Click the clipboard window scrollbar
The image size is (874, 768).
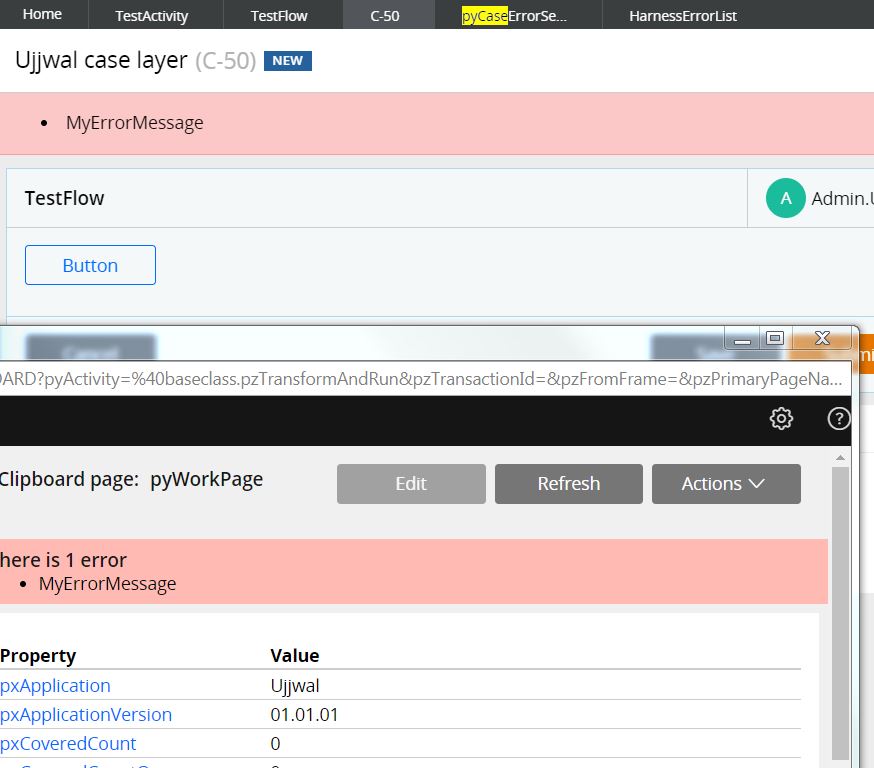point(841,600)
